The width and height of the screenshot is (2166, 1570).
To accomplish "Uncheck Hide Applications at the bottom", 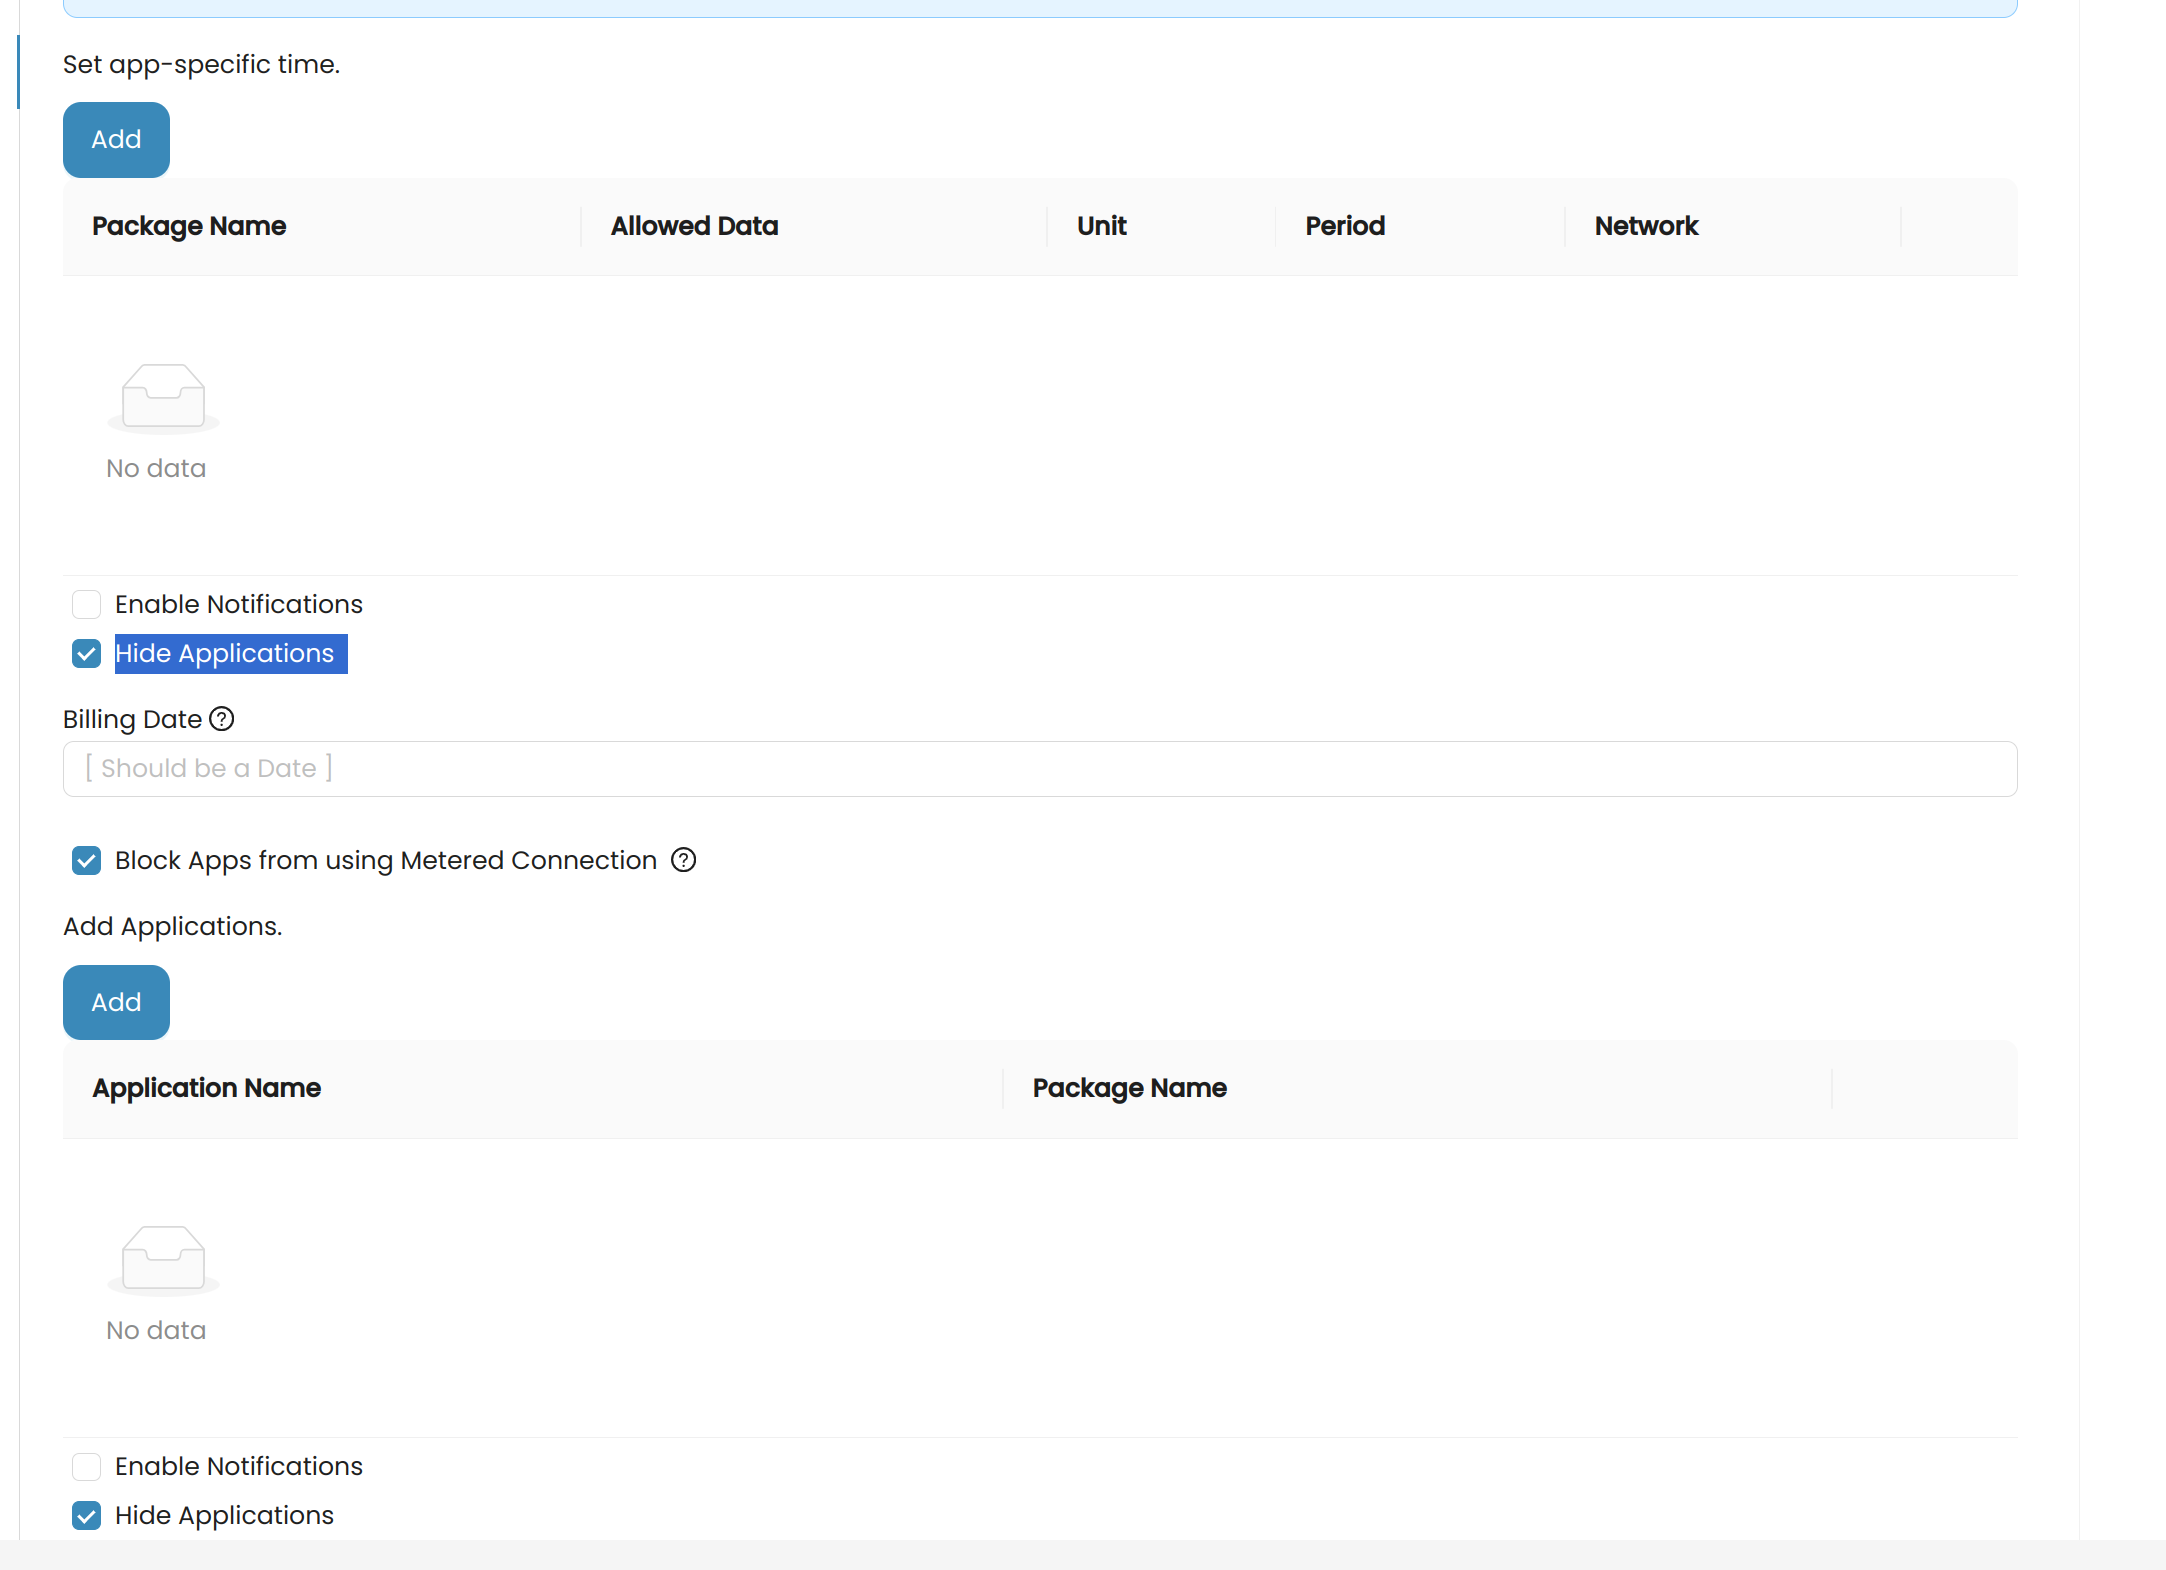I will point(86,1516).
